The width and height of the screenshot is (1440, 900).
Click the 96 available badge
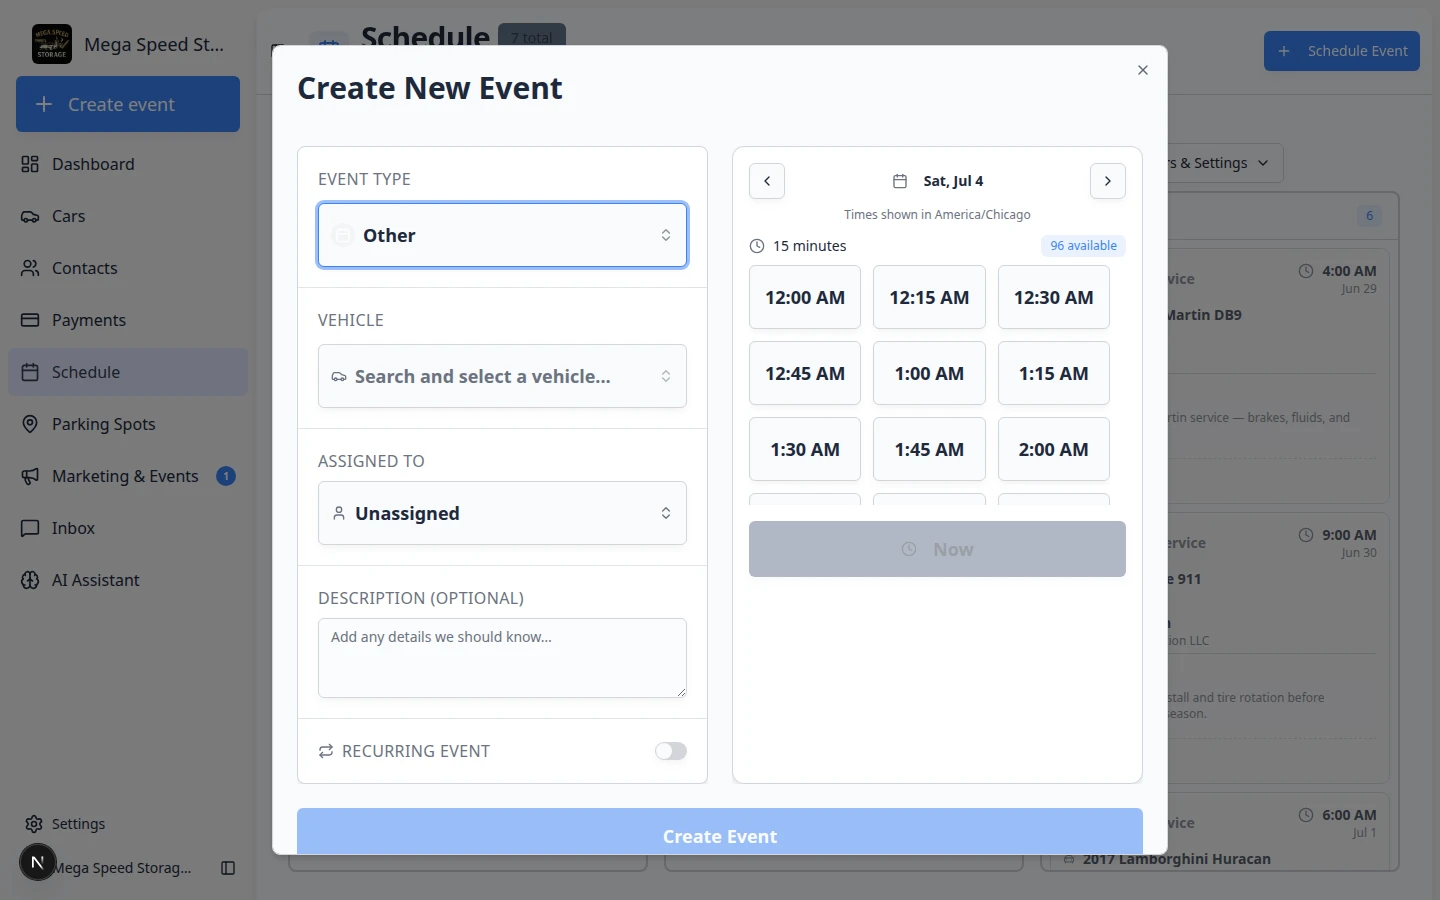(1083, 246)
